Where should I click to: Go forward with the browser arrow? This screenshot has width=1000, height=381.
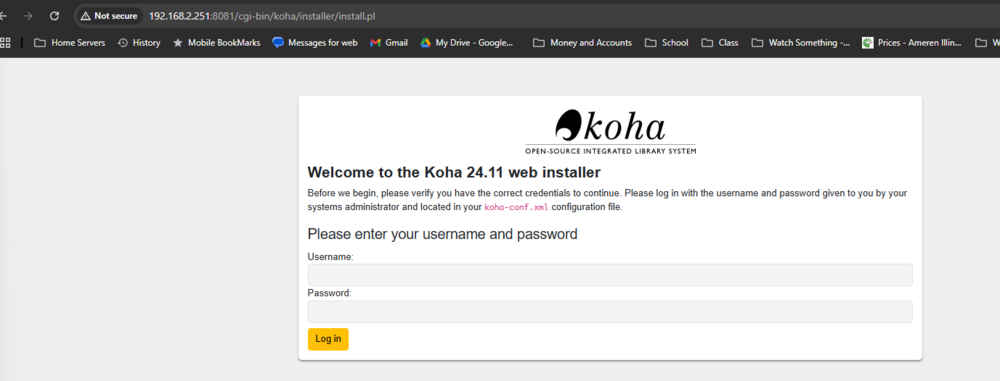pos(28,16)
